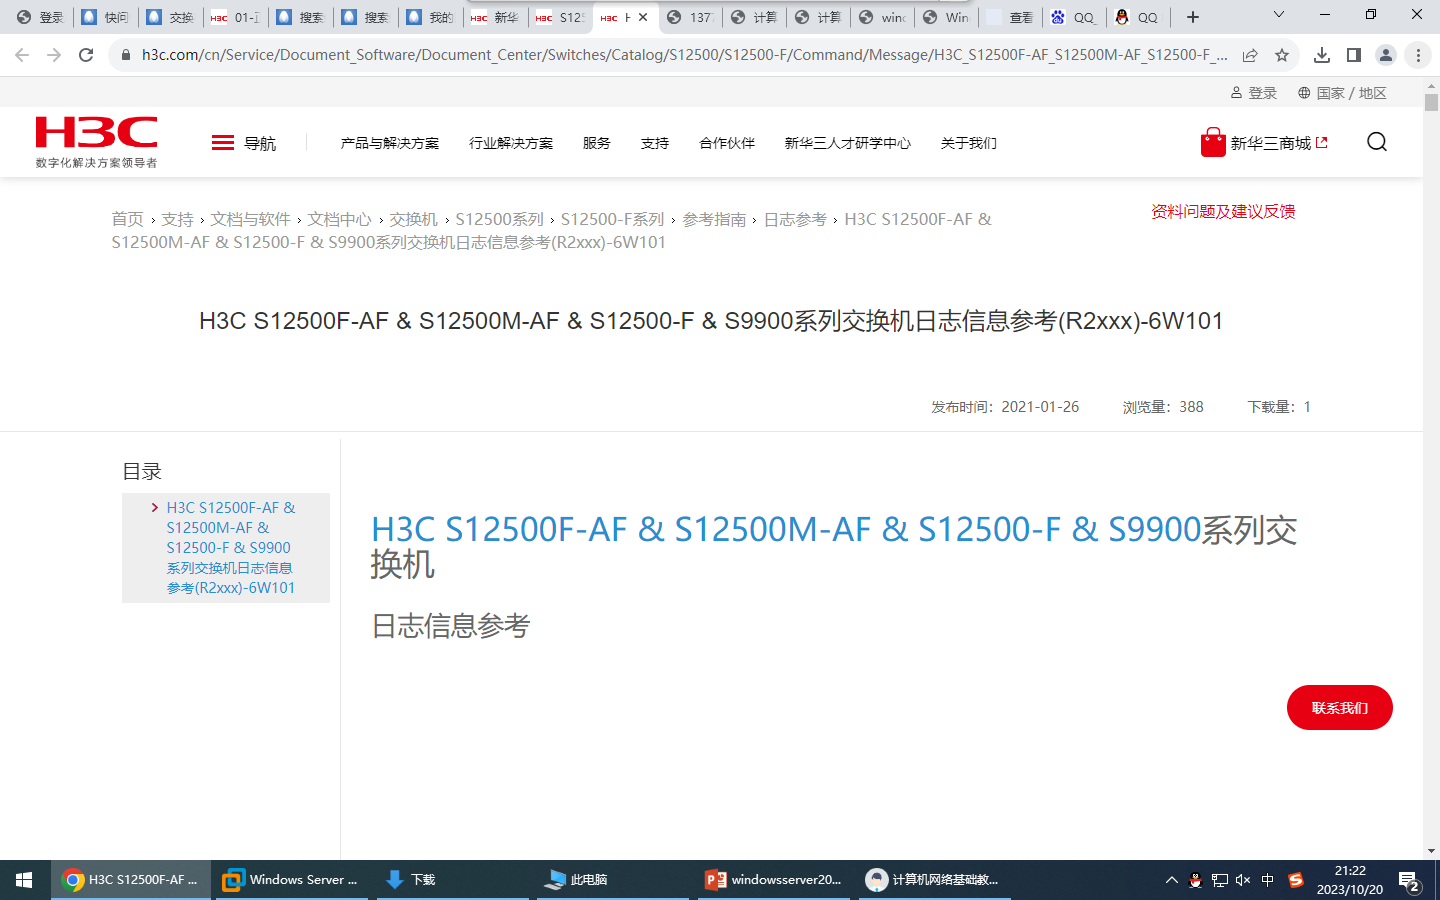Click the page vertical scrollbar thumb

[1431, 102]
